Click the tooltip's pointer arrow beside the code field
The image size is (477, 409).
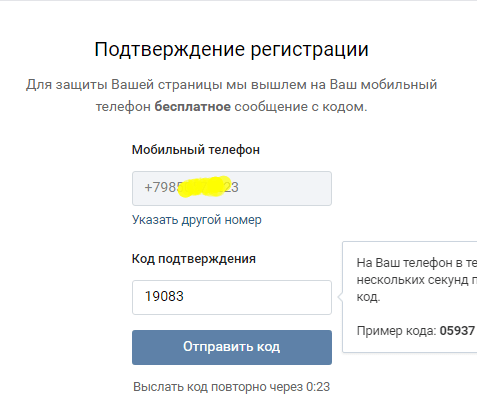click(340, 297)
